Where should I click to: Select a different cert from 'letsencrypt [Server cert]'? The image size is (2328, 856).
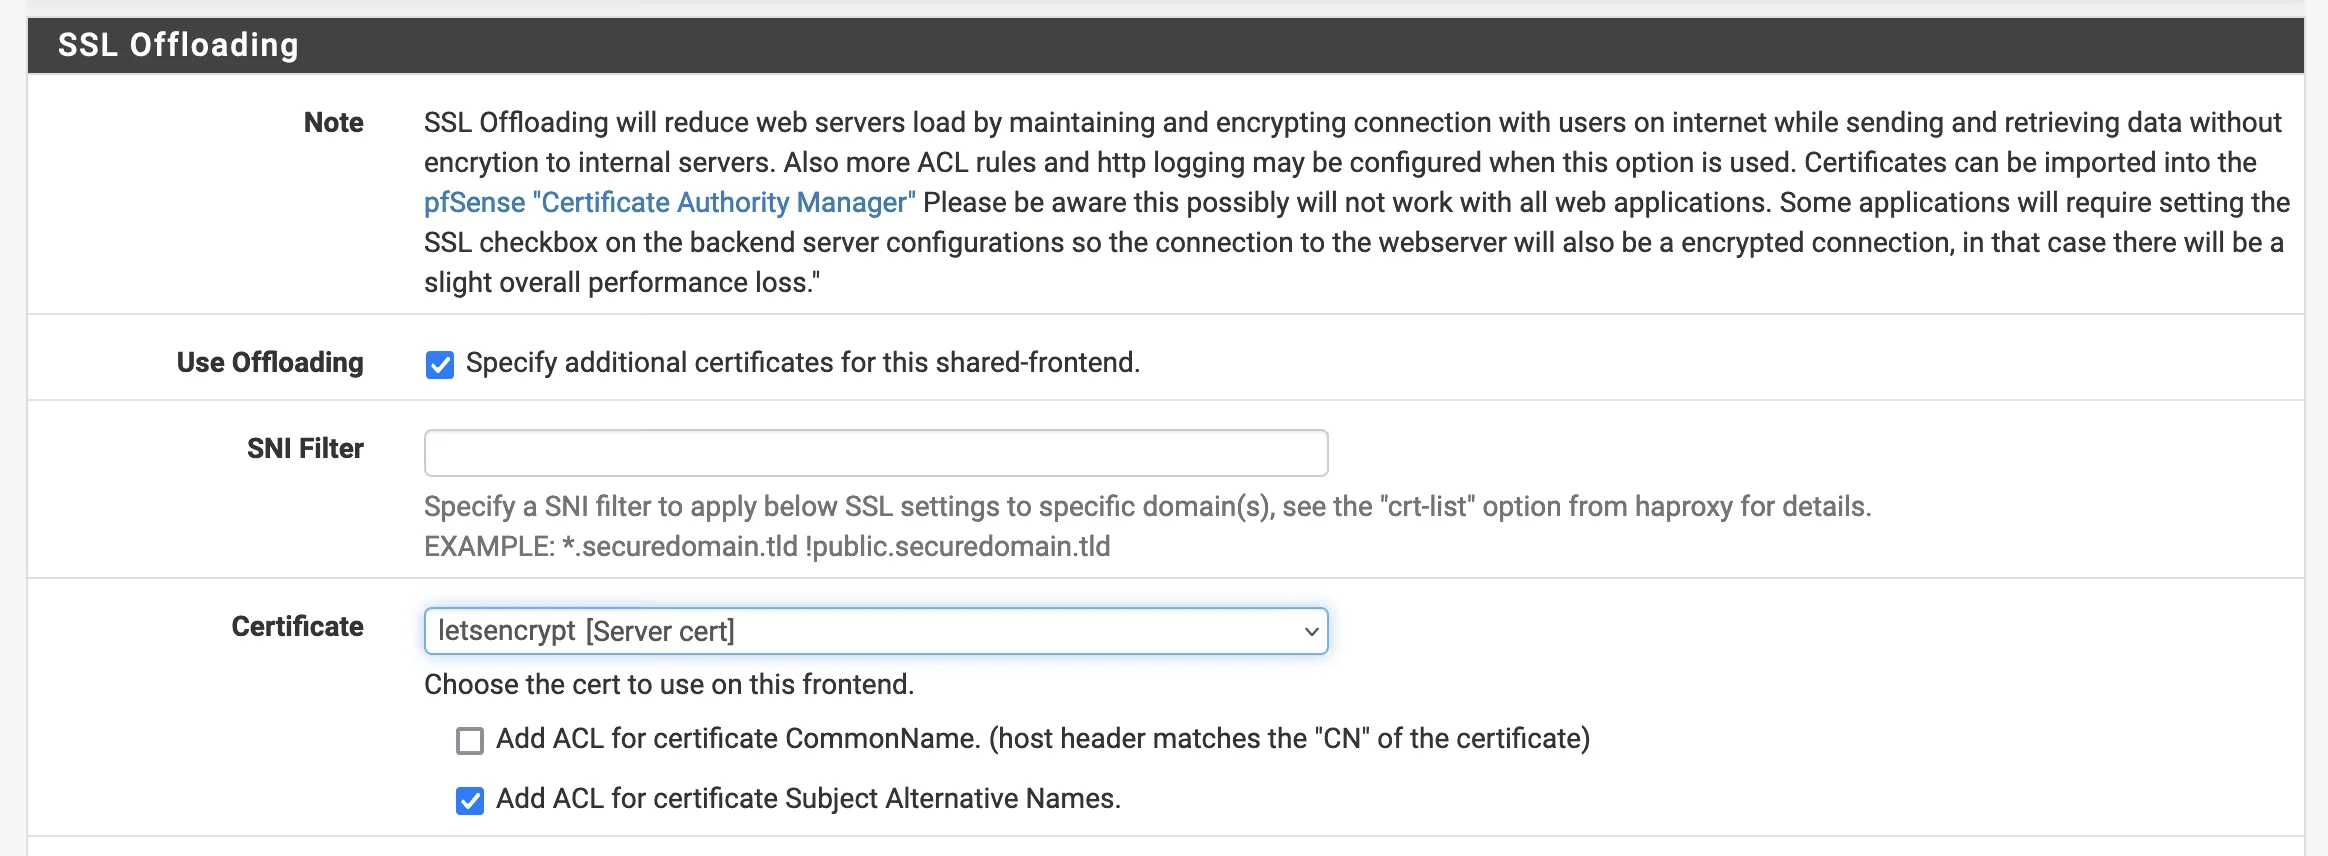click(875, 630)
